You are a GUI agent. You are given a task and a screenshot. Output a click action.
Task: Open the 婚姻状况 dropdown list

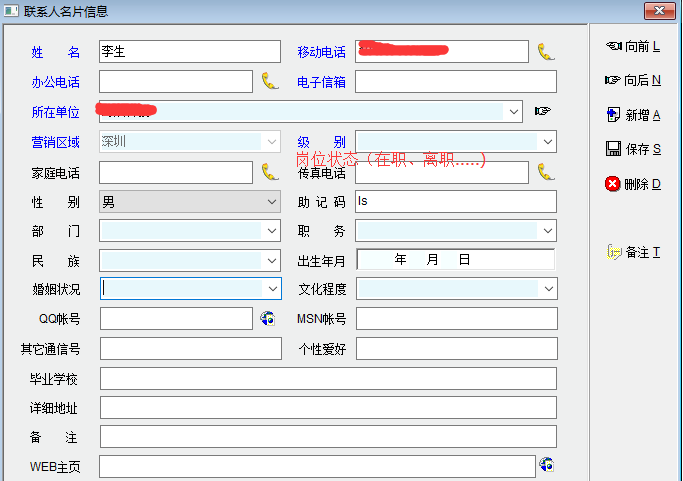(x=272, y=289)
